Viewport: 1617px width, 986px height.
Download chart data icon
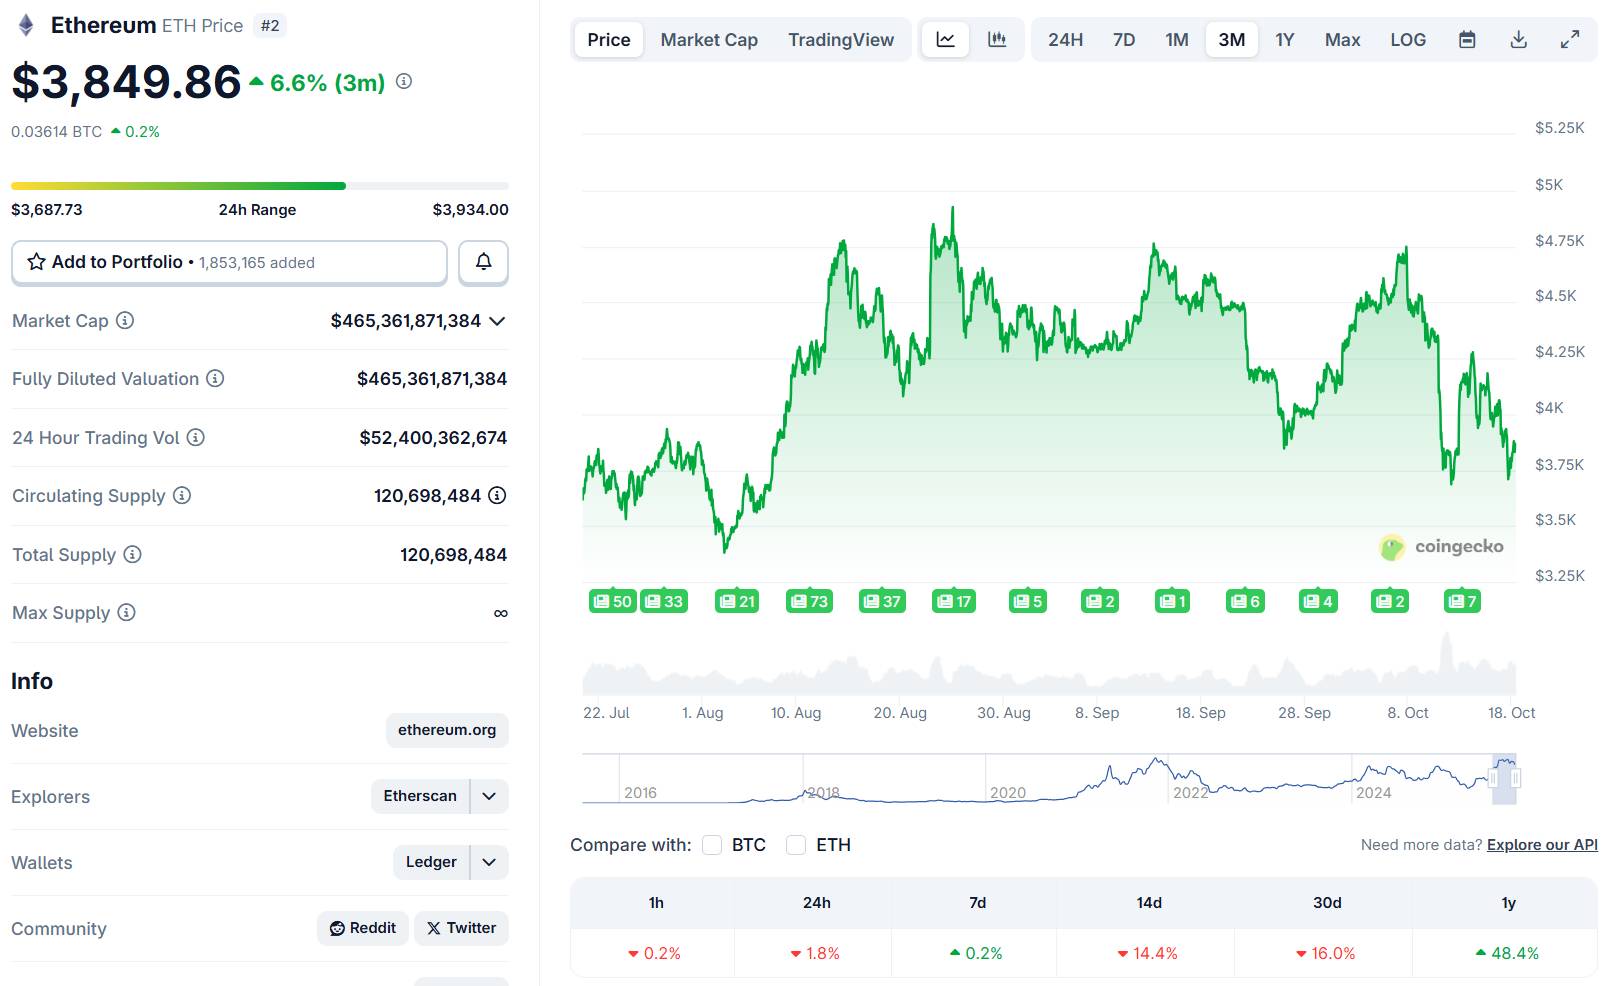click(x=1518, y=40)
